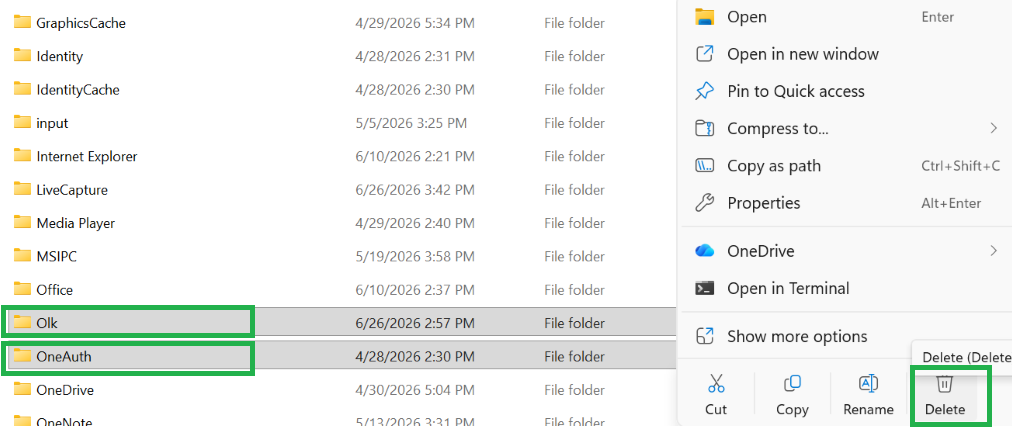Select the LiveCapture folder
The height and width of the screenshot is (430, 1012).
(x=72, y=190)
